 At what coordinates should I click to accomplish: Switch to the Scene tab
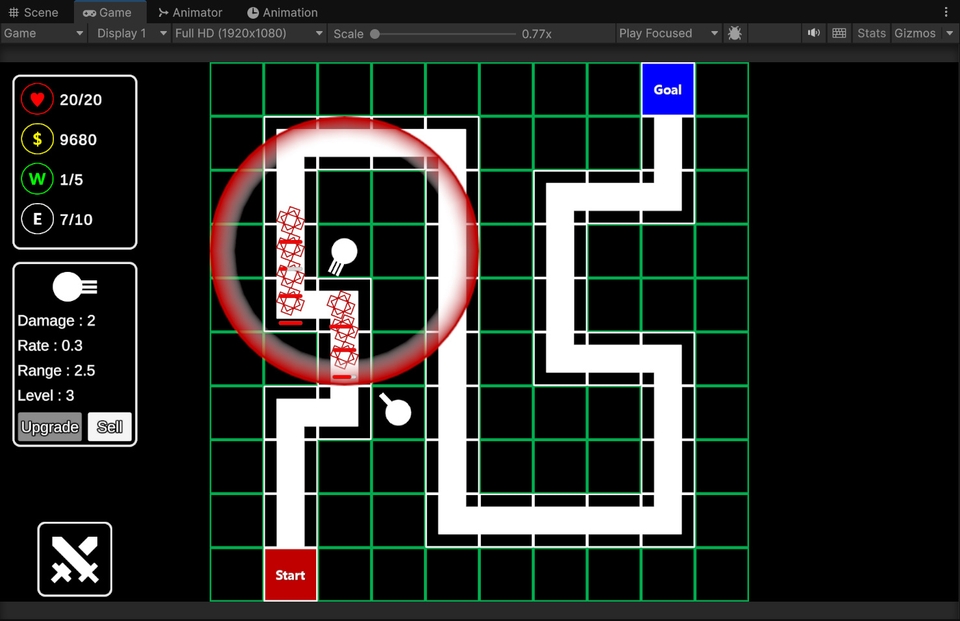point(34,12)
